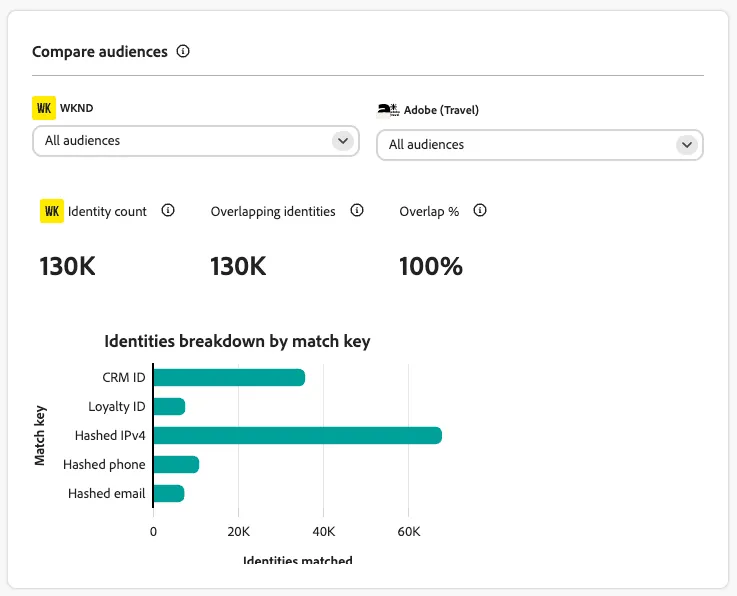This screenshot has height=596, width=737.
Task: Select the Hashed phone bar
Action: pos(176,464)
